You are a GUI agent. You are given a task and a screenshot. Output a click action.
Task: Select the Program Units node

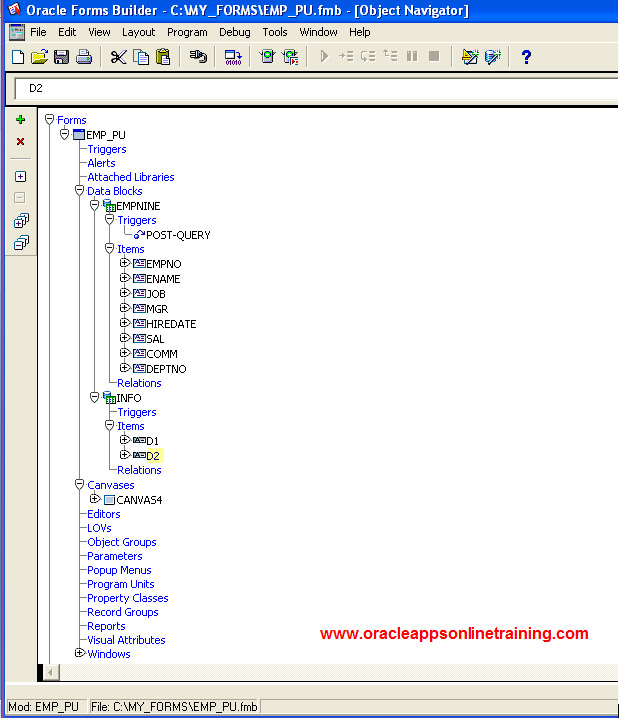click(x=120, y=584)
